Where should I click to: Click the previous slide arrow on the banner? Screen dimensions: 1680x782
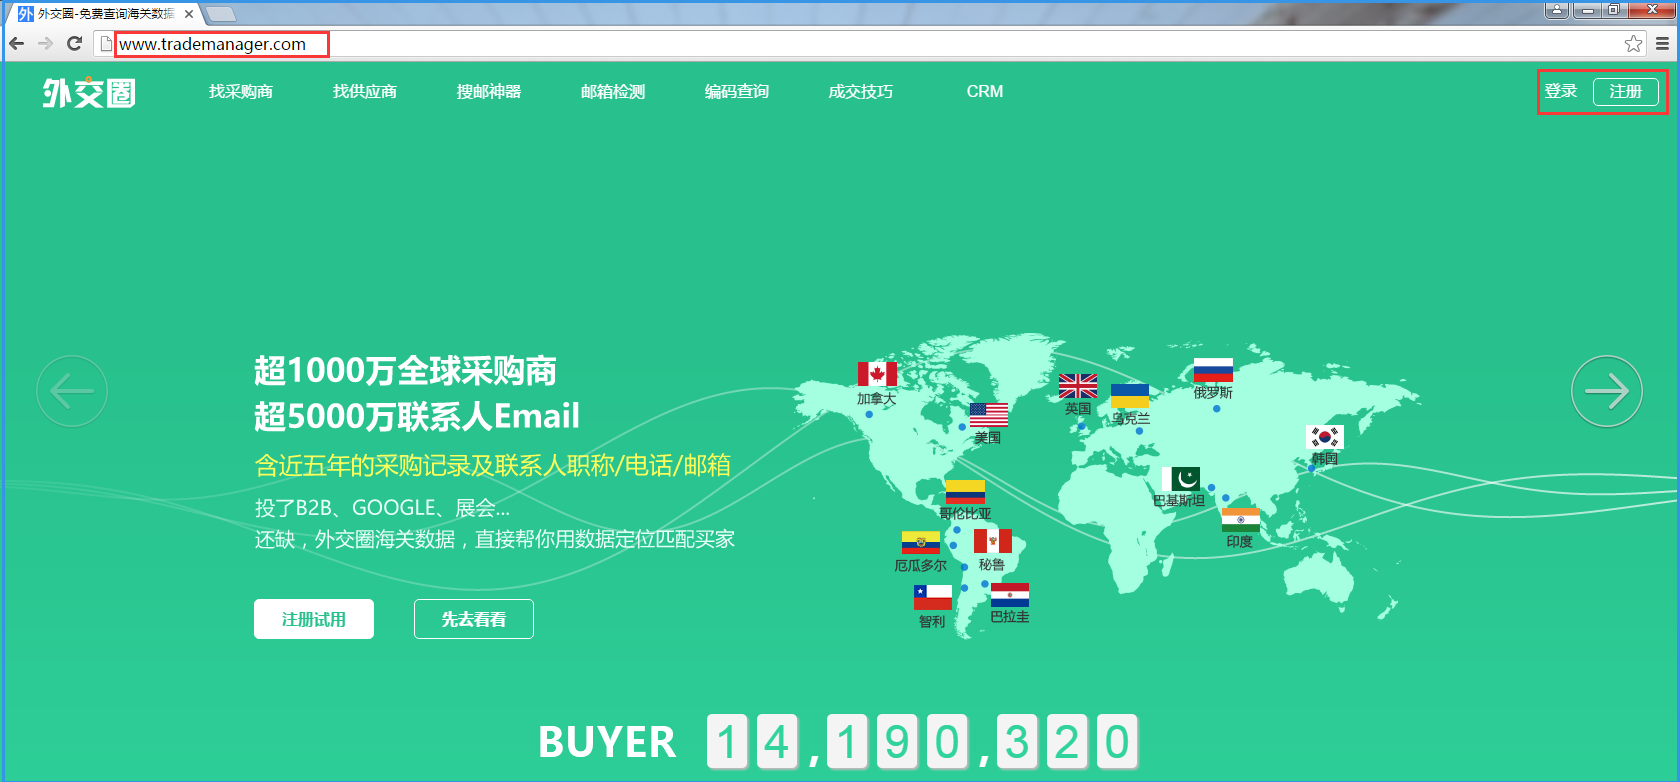(72, 391)
